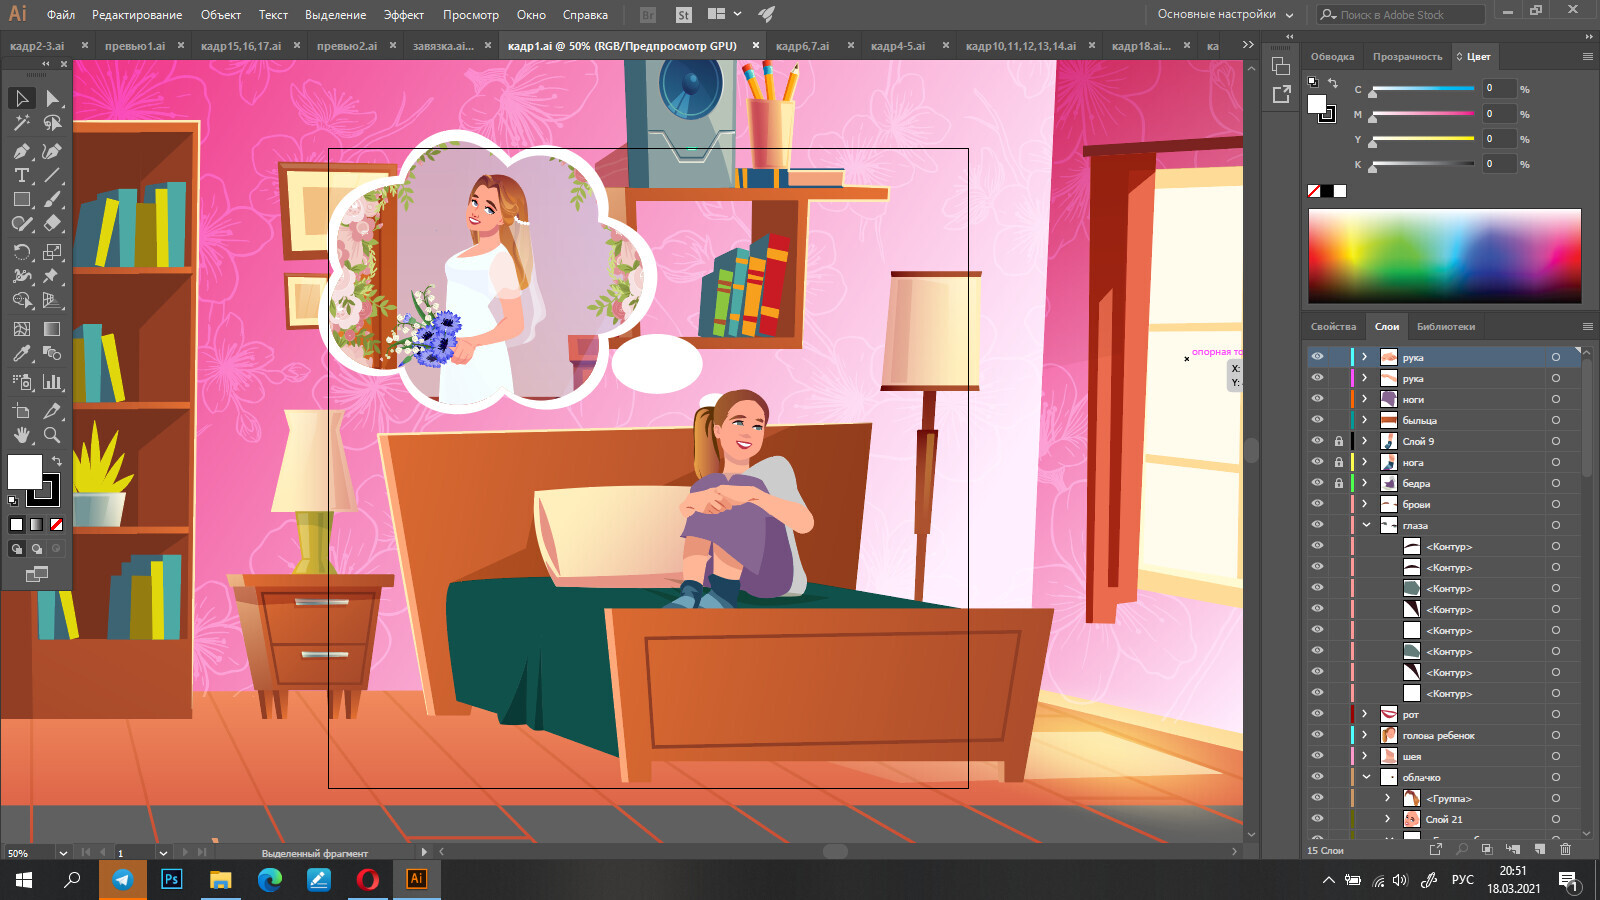
Task: Open the Окно menu
Action: (x=531, y=14)
